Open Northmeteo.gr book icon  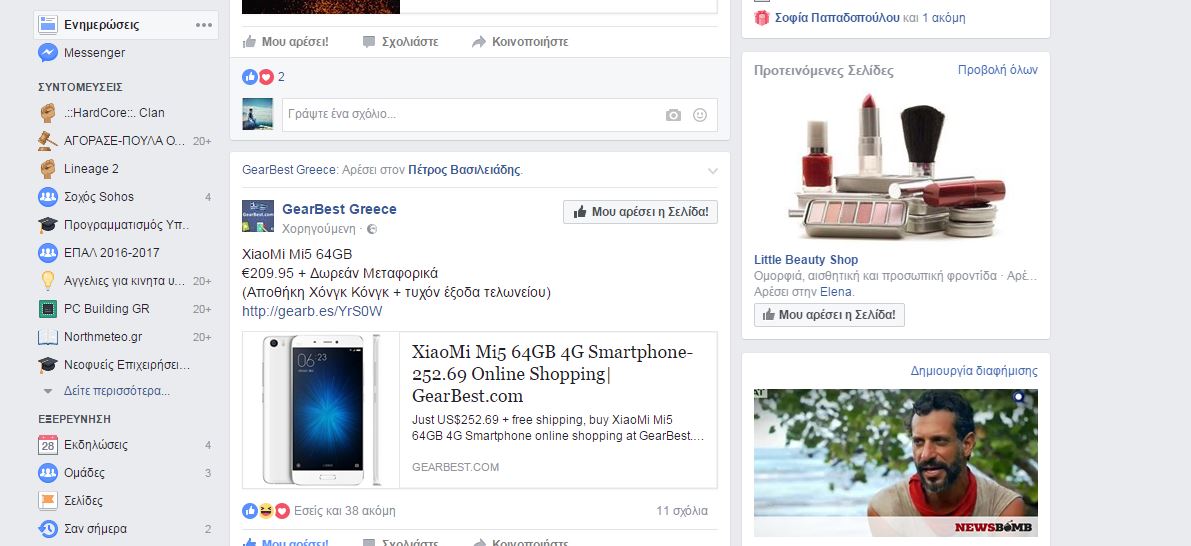pos(48,336)
